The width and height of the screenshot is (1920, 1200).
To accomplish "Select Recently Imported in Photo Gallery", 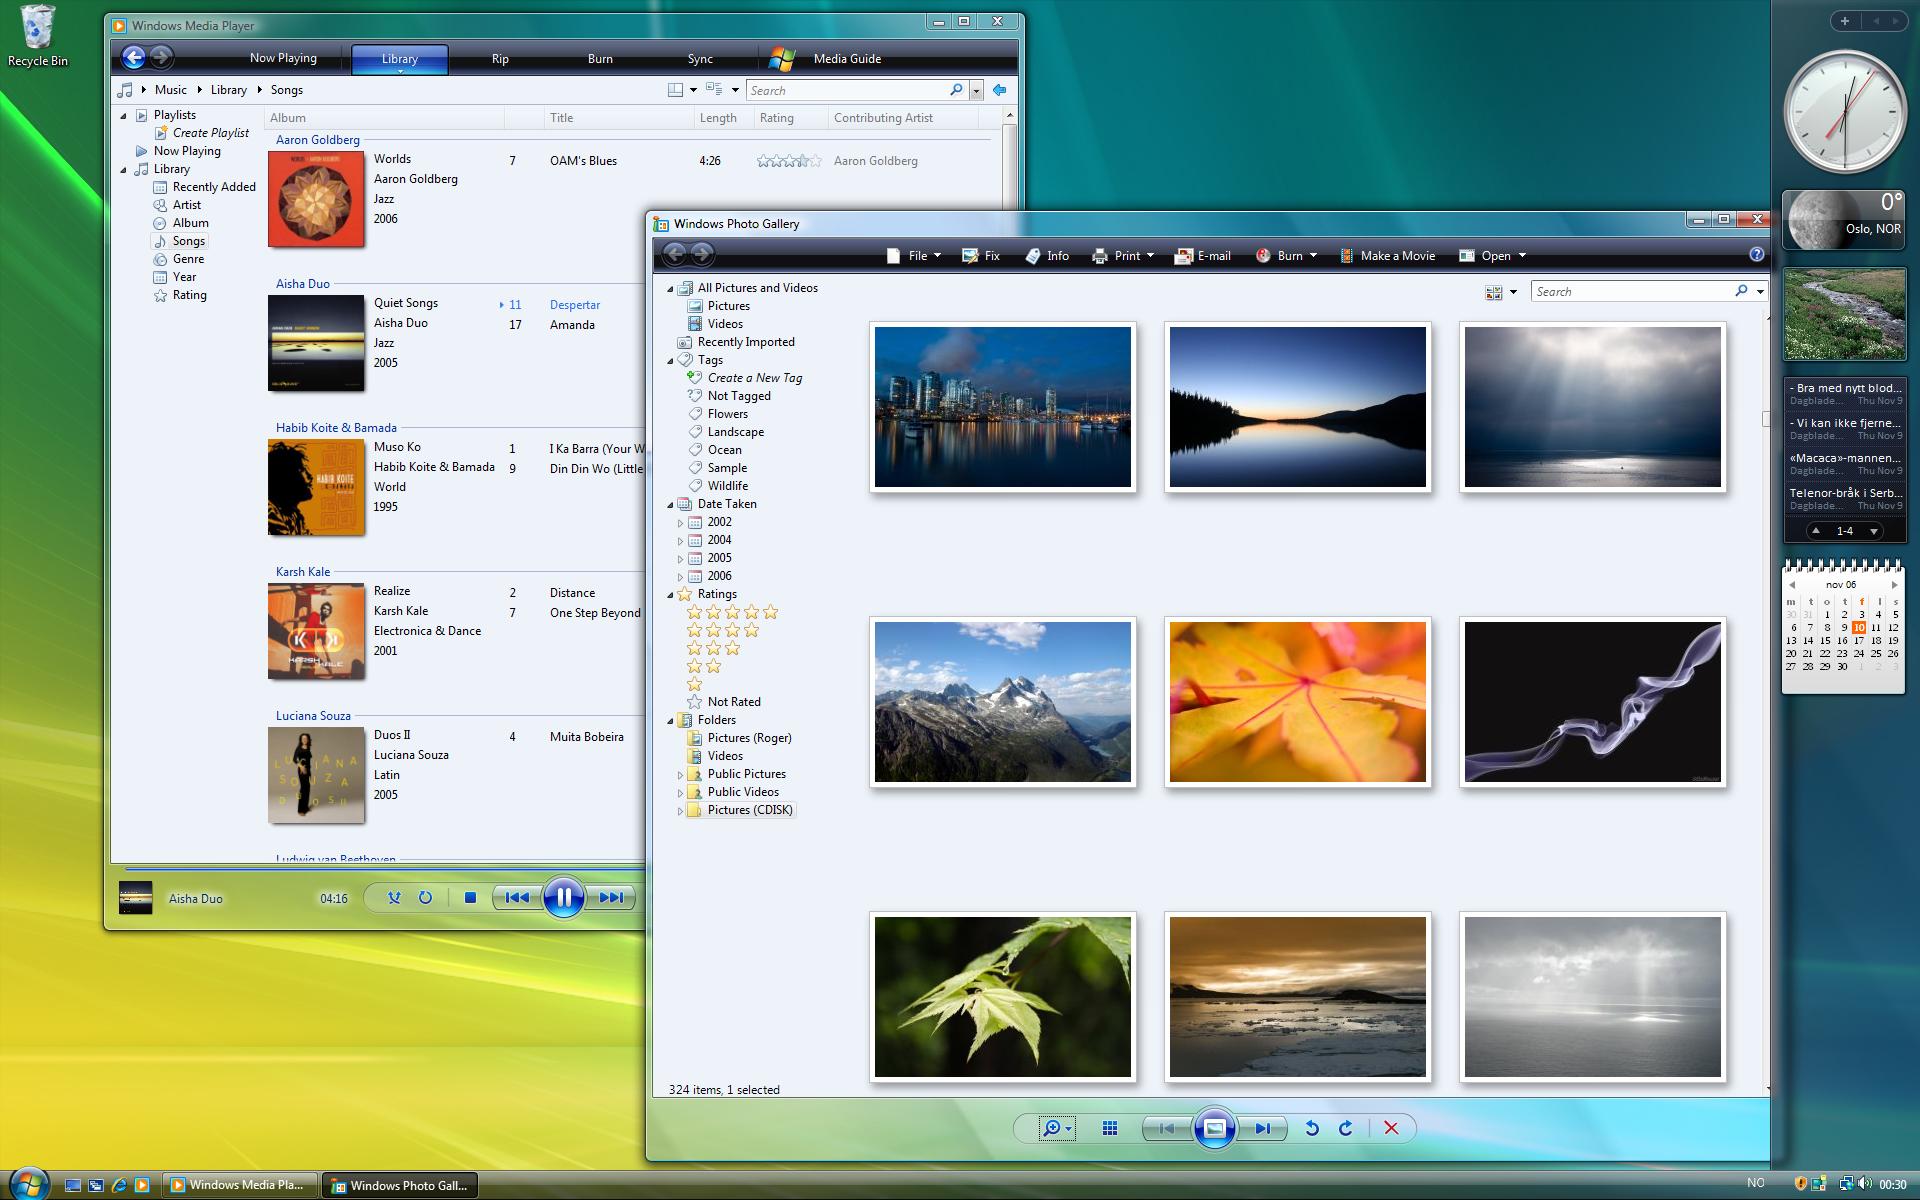I will [745, 342].
